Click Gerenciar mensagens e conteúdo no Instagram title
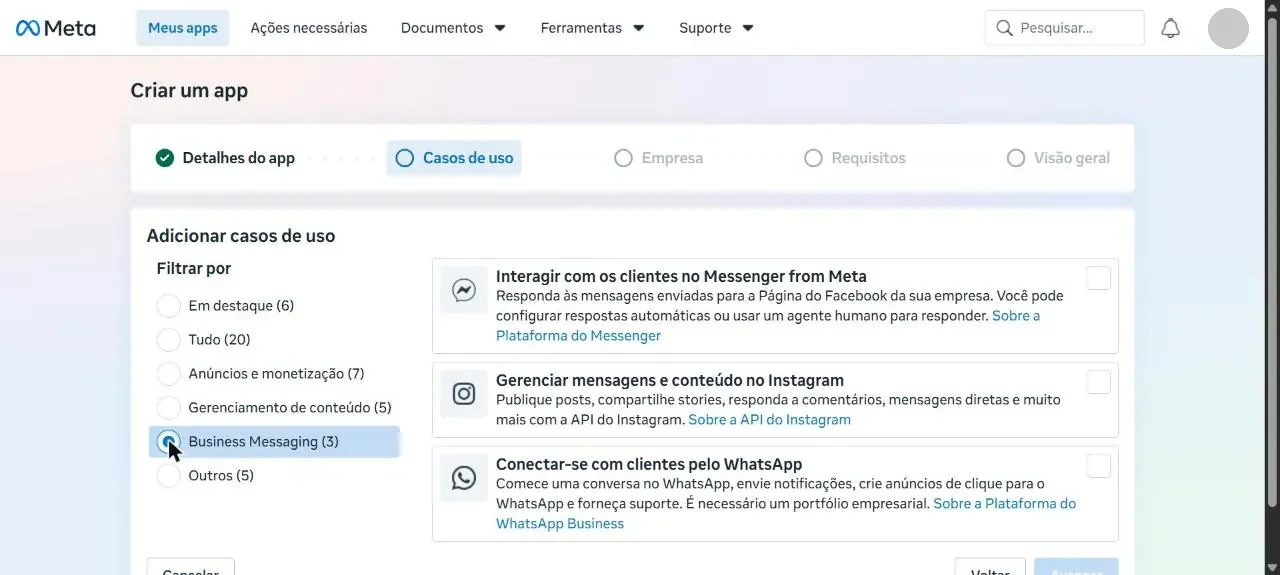This screenshot has width=1280, height=575. pos(670,380)
